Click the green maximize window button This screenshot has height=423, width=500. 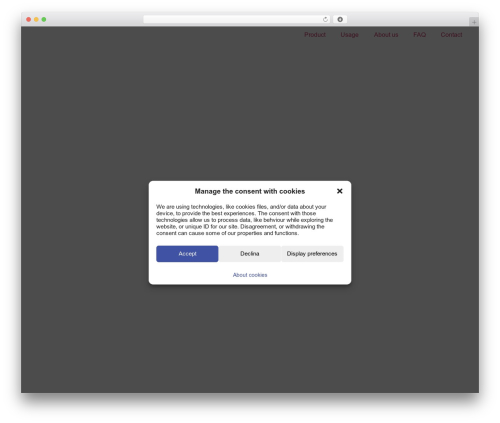[x=44, y=19]
